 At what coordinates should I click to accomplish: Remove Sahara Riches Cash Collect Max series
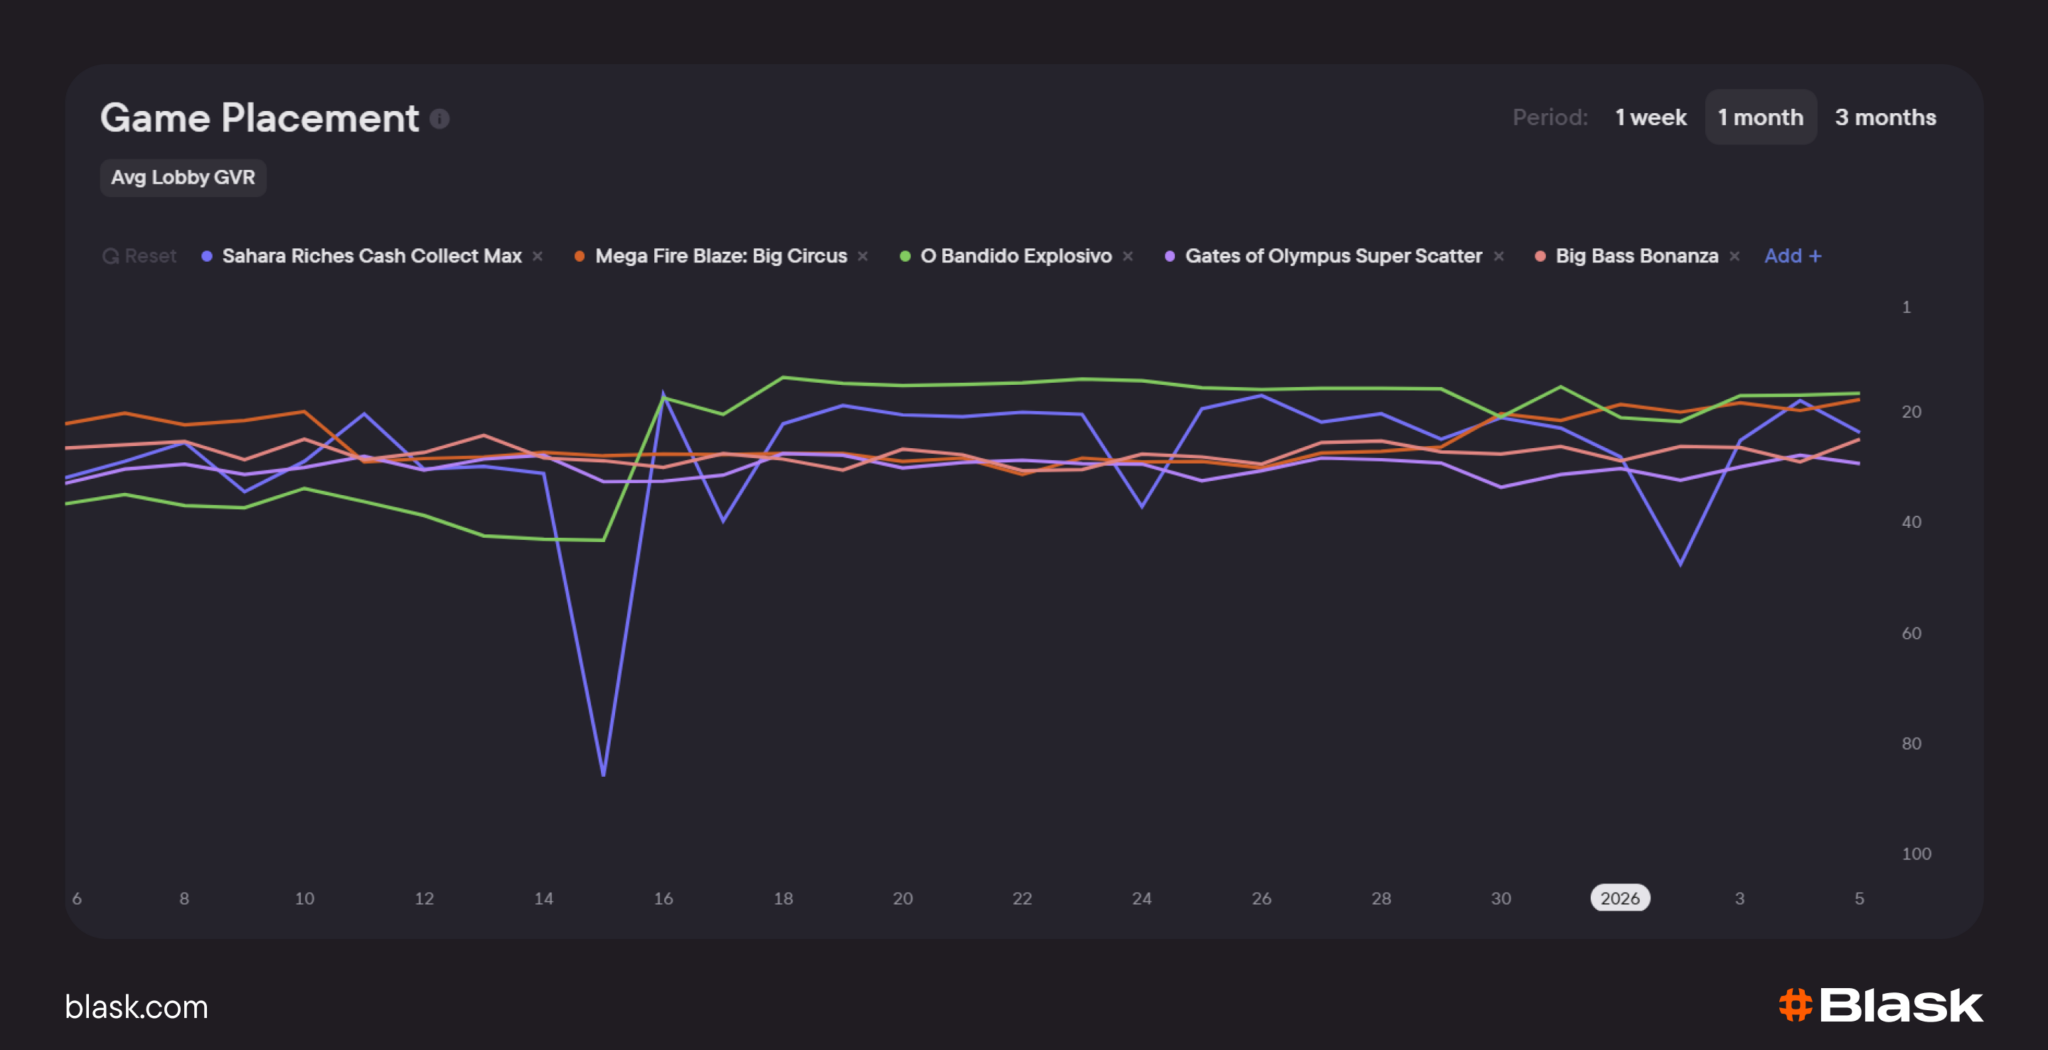538,257
